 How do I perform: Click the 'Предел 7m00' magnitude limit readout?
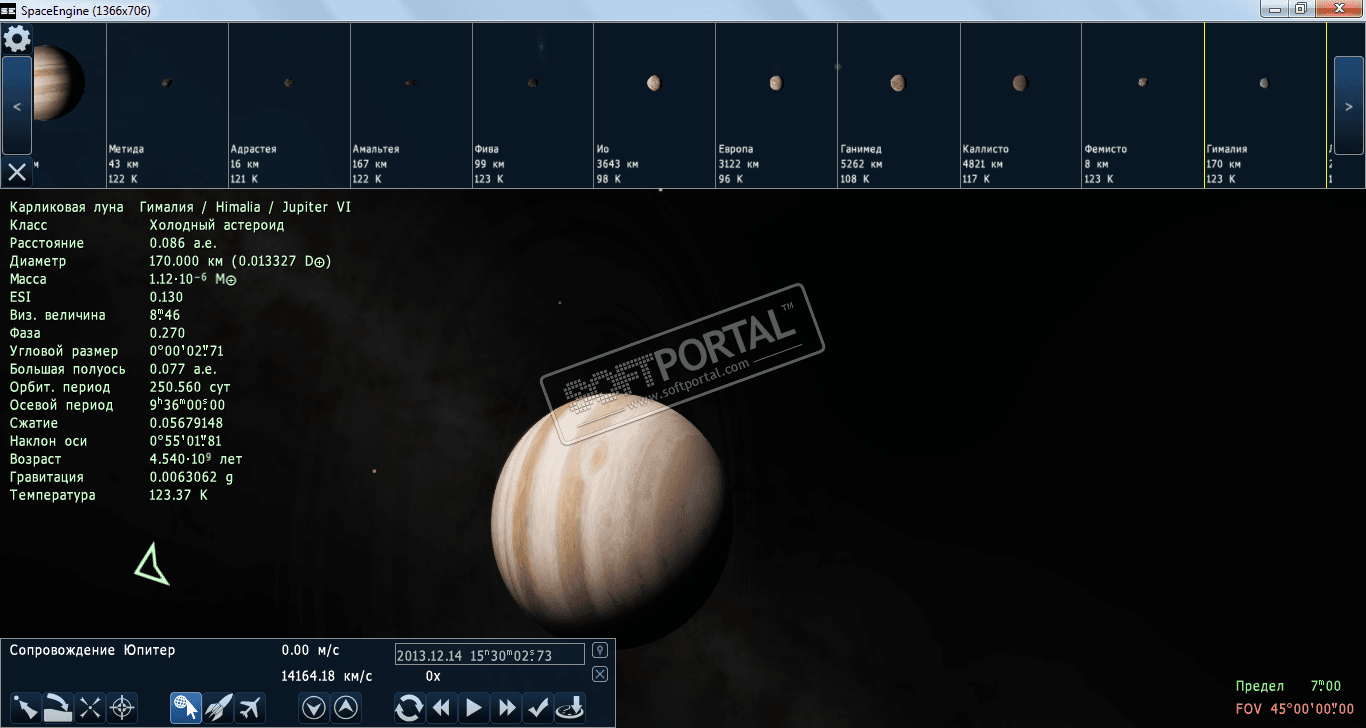[1288, 686]
